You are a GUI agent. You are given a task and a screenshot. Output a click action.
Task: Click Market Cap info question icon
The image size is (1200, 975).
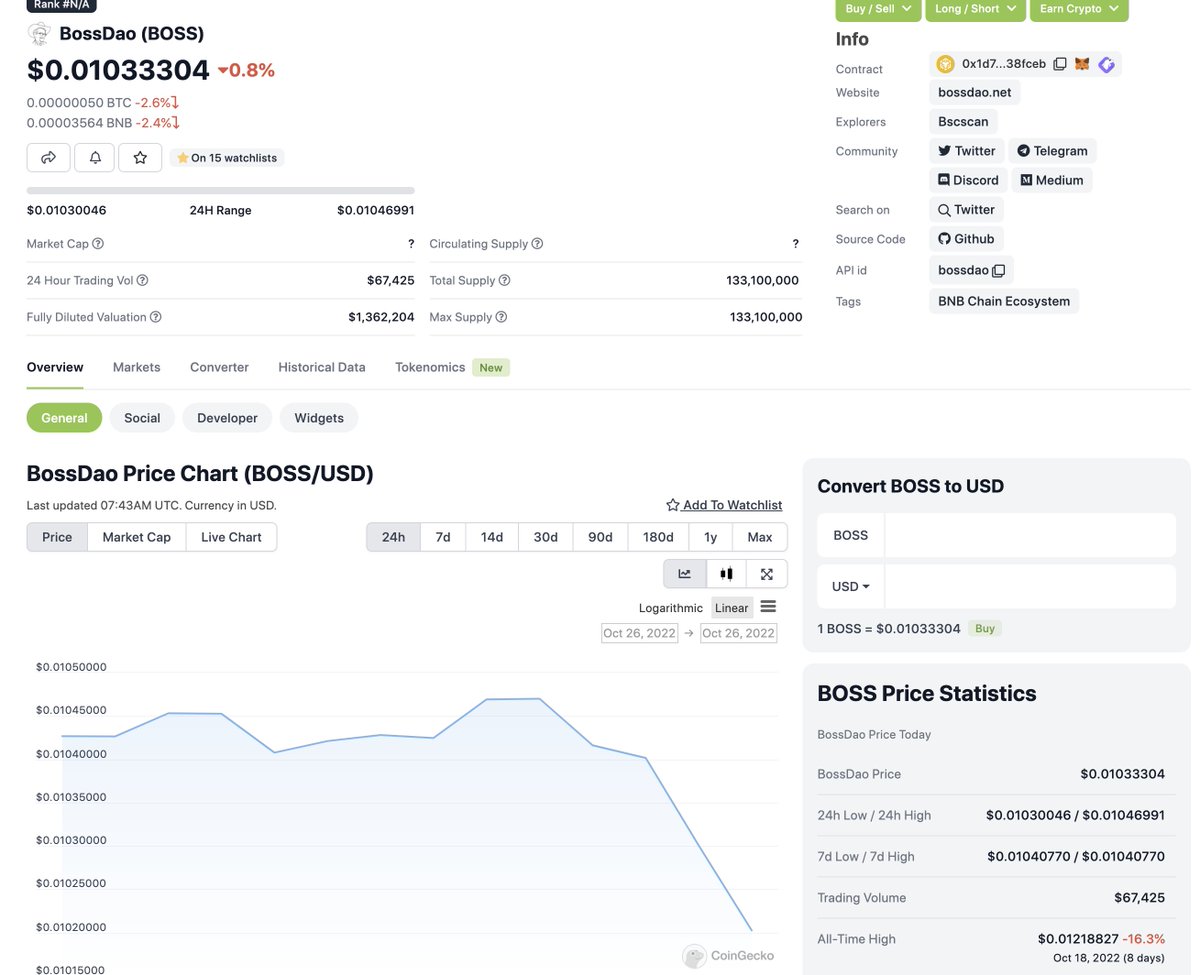click(x=98, y=243)
